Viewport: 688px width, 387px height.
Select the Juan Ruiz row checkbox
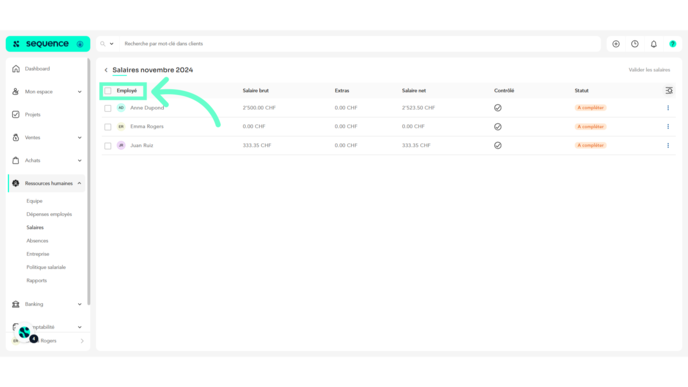108,146
